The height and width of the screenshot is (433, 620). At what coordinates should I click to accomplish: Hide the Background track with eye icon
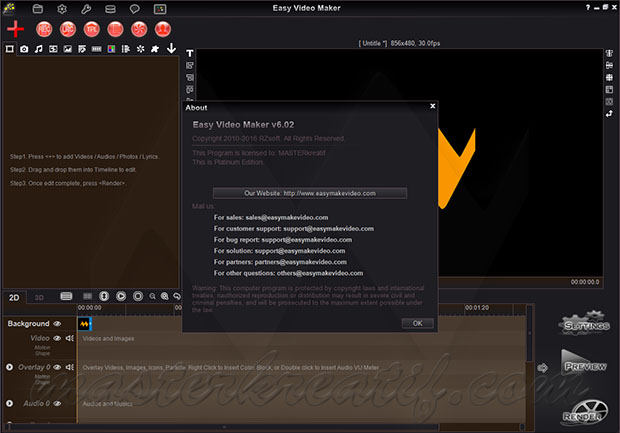[57, 323]
